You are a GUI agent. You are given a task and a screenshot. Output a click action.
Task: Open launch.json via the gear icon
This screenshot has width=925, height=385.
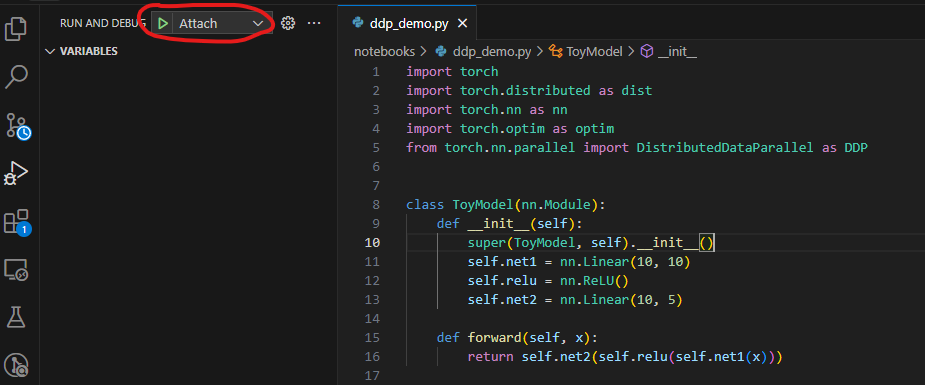(288, 23)
